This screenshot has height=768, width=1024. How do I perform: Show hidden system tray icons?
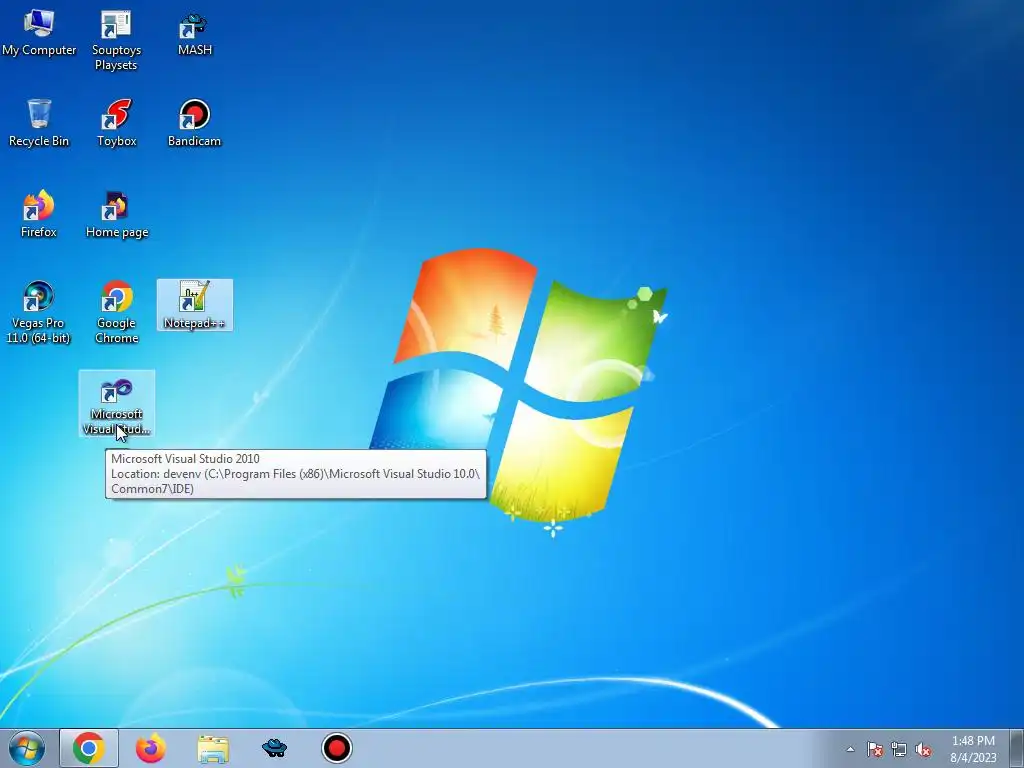[850, 749]
